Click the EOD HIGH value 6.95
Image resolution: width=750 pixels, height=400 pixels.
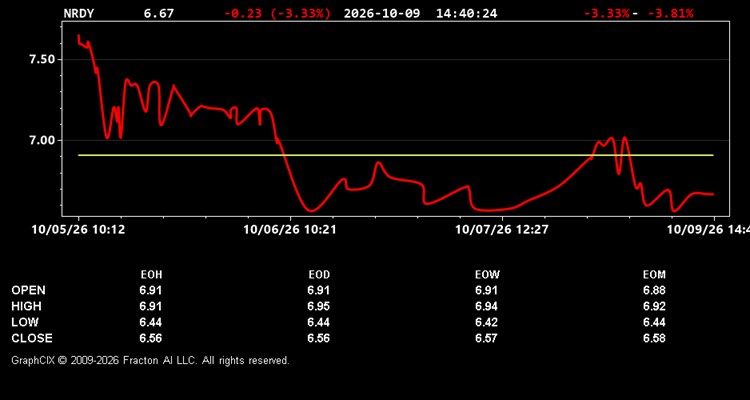click(319, 306)
